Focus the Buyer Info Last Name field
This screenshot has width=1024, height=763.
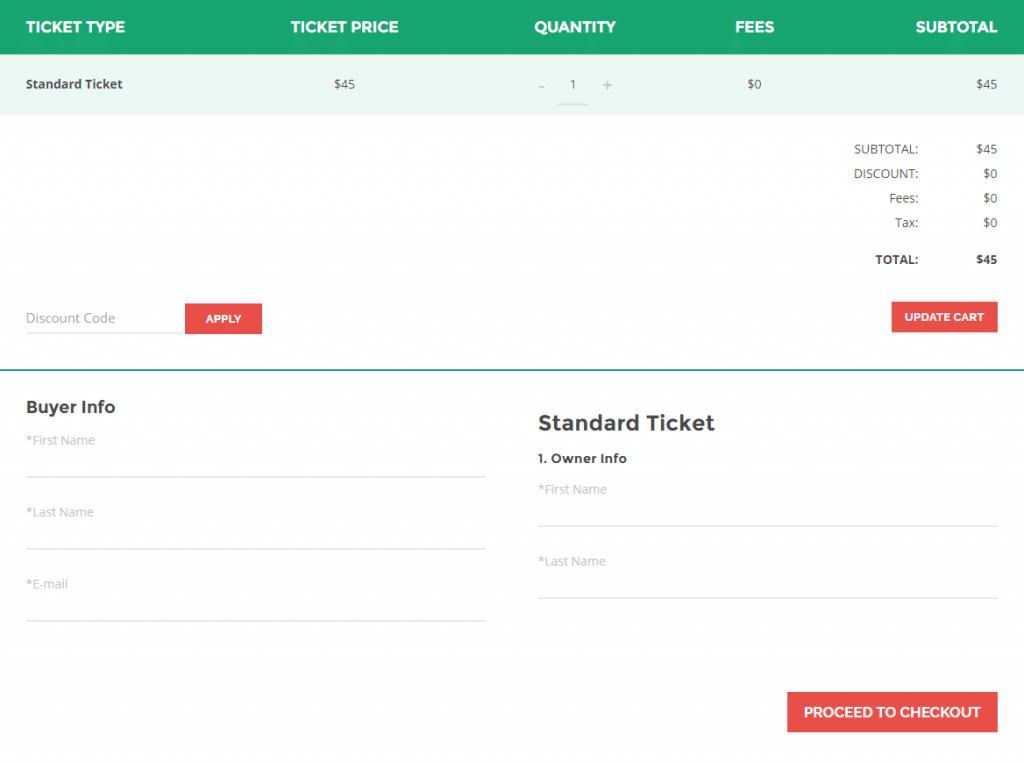(255, 534)
